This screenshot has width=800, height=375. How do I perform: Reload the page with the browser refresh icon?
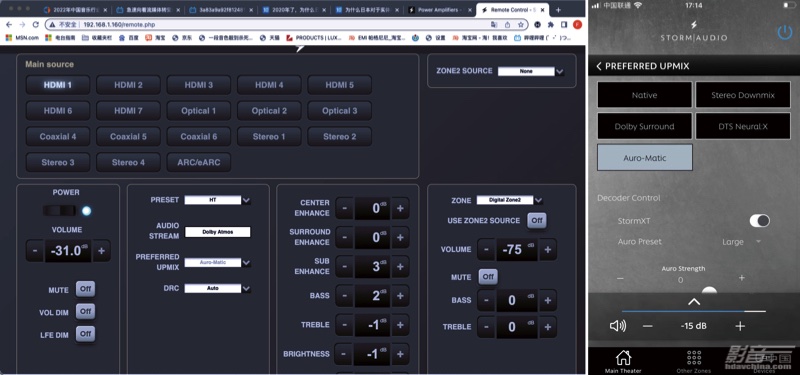(36, 24)
